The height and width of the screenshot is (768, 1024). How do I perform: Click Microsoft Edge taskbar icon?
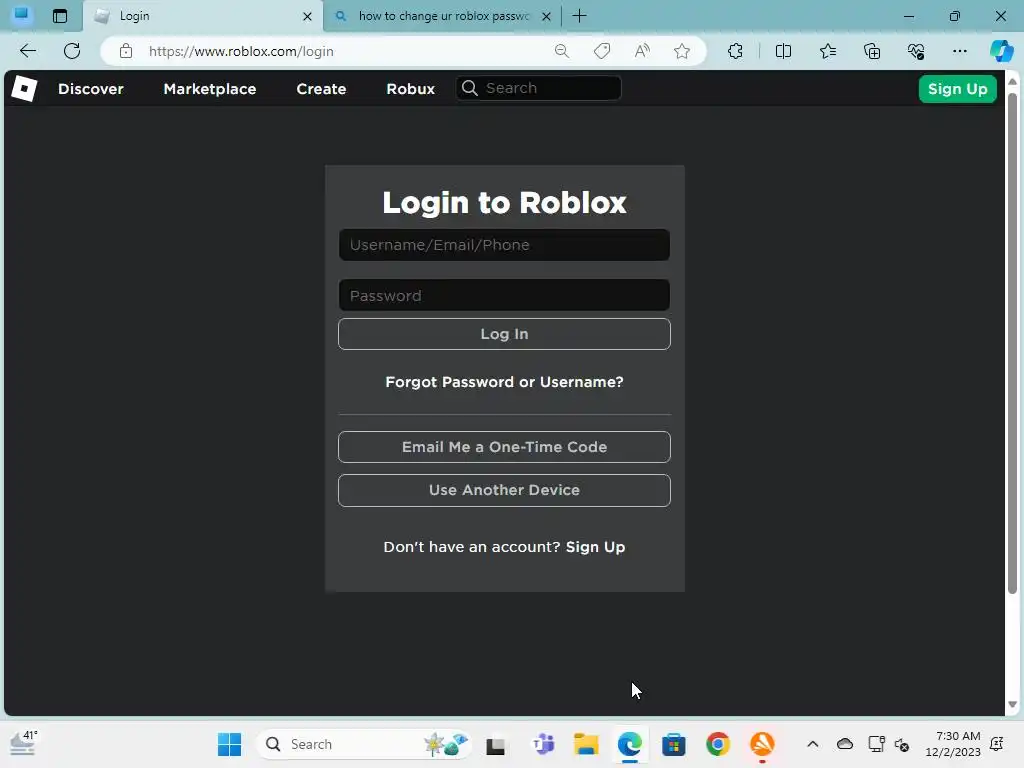tap(630, 744)
